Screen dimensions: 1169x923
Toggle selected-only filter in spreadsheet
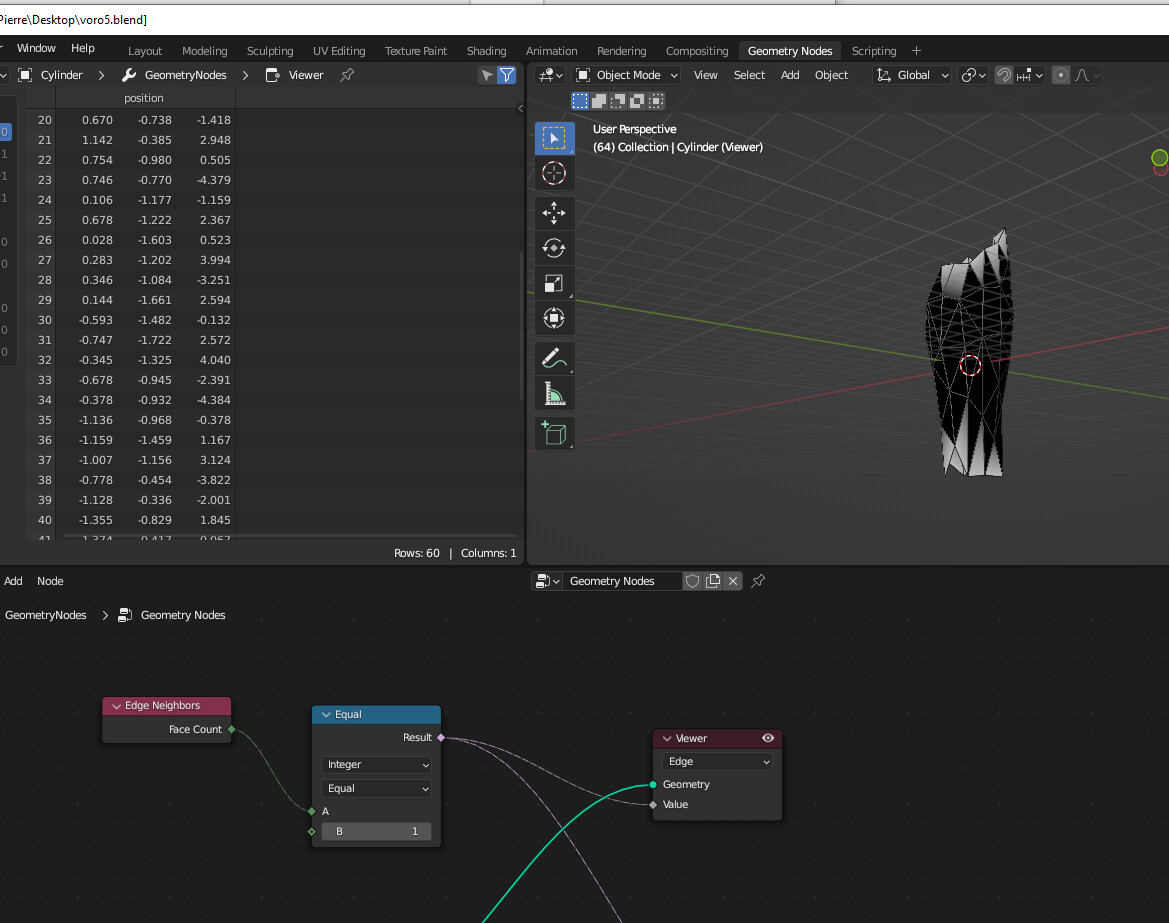[487, 75]
